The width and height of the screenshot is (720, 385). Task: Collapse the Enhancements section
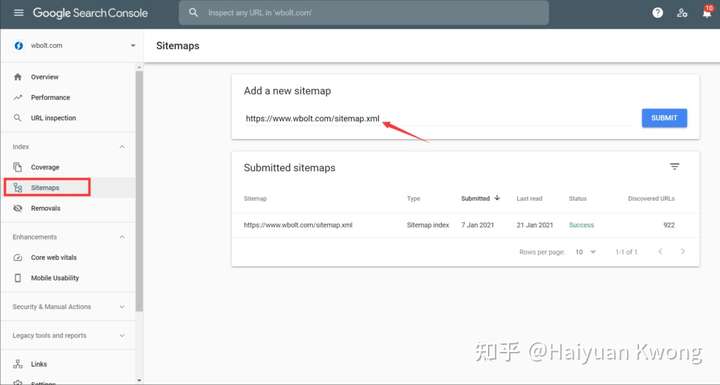pyautogui.click(x=122, y=237)
